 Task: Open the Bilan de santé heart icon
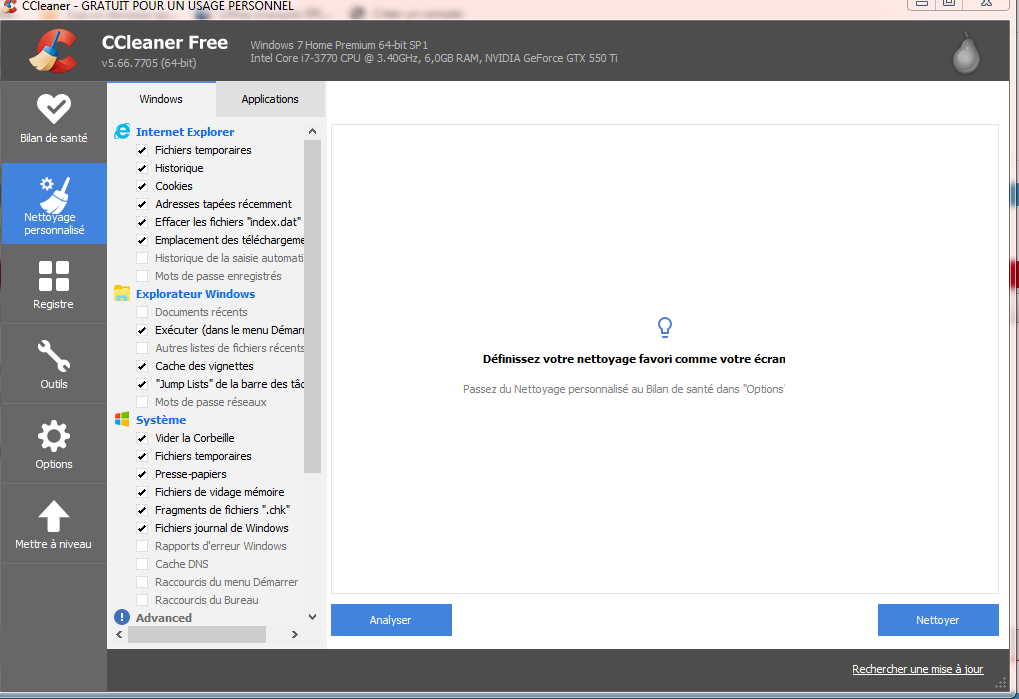pos(53,108)
